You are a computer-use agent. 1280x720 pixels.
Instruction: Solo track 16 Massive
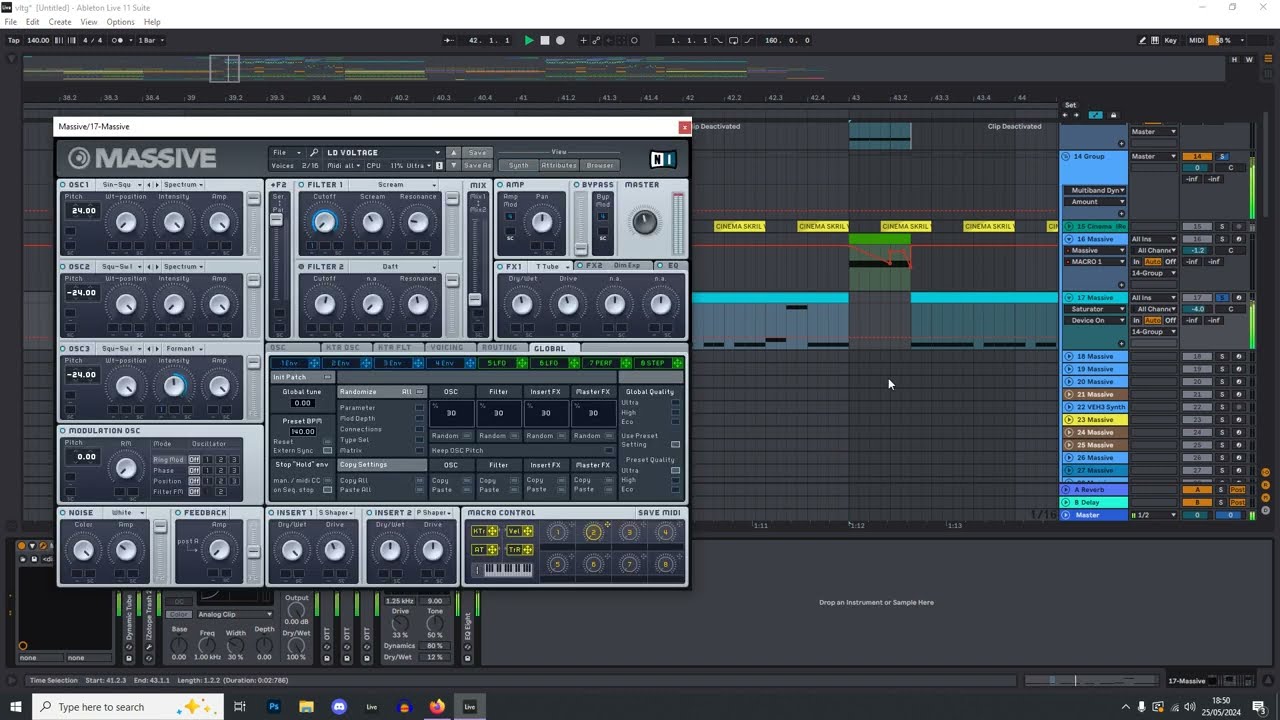[1221, 239]
